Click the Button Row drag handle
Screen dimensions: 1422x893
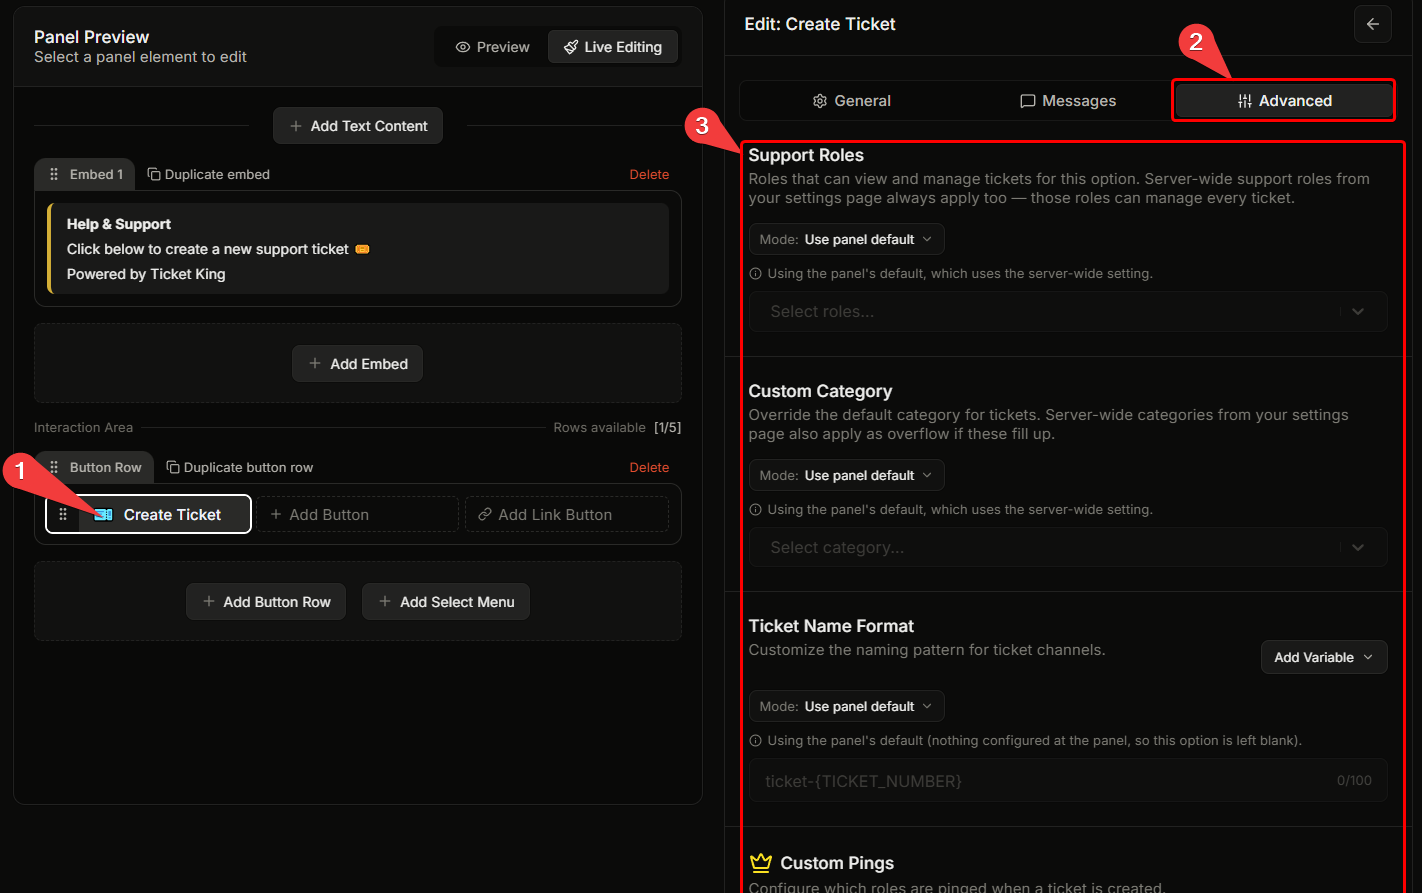pyautogui.click(x=54, y=467)
